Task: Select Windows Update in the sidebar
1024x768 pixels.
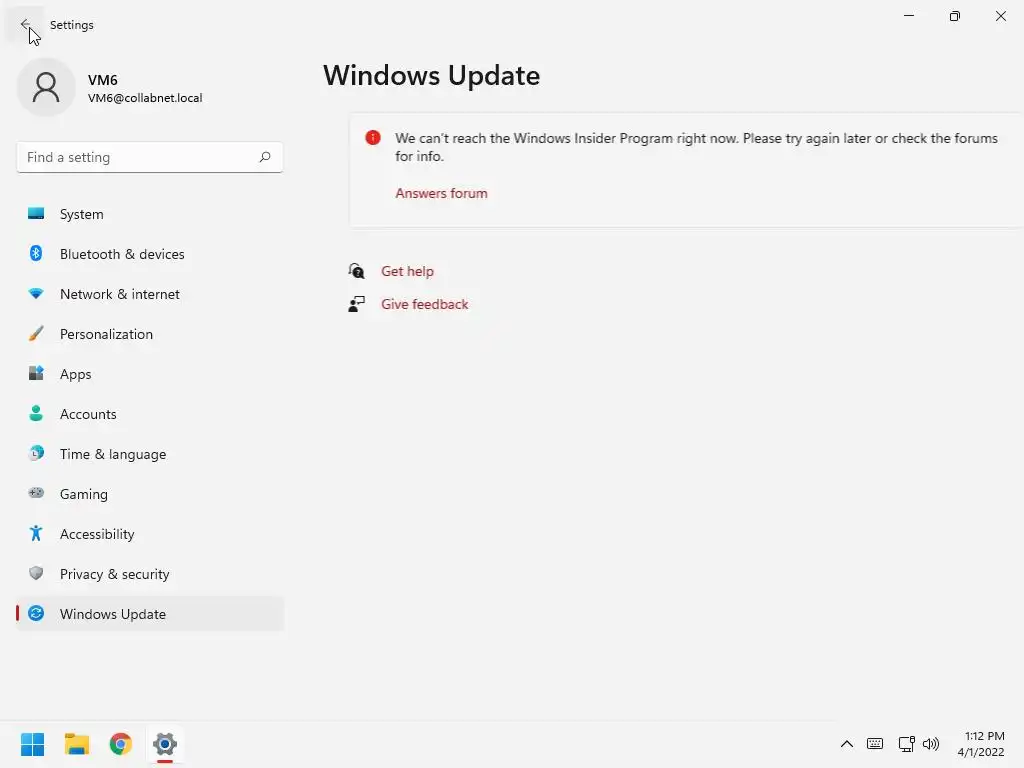Action: pyautogui.click(x=150, y=614)
